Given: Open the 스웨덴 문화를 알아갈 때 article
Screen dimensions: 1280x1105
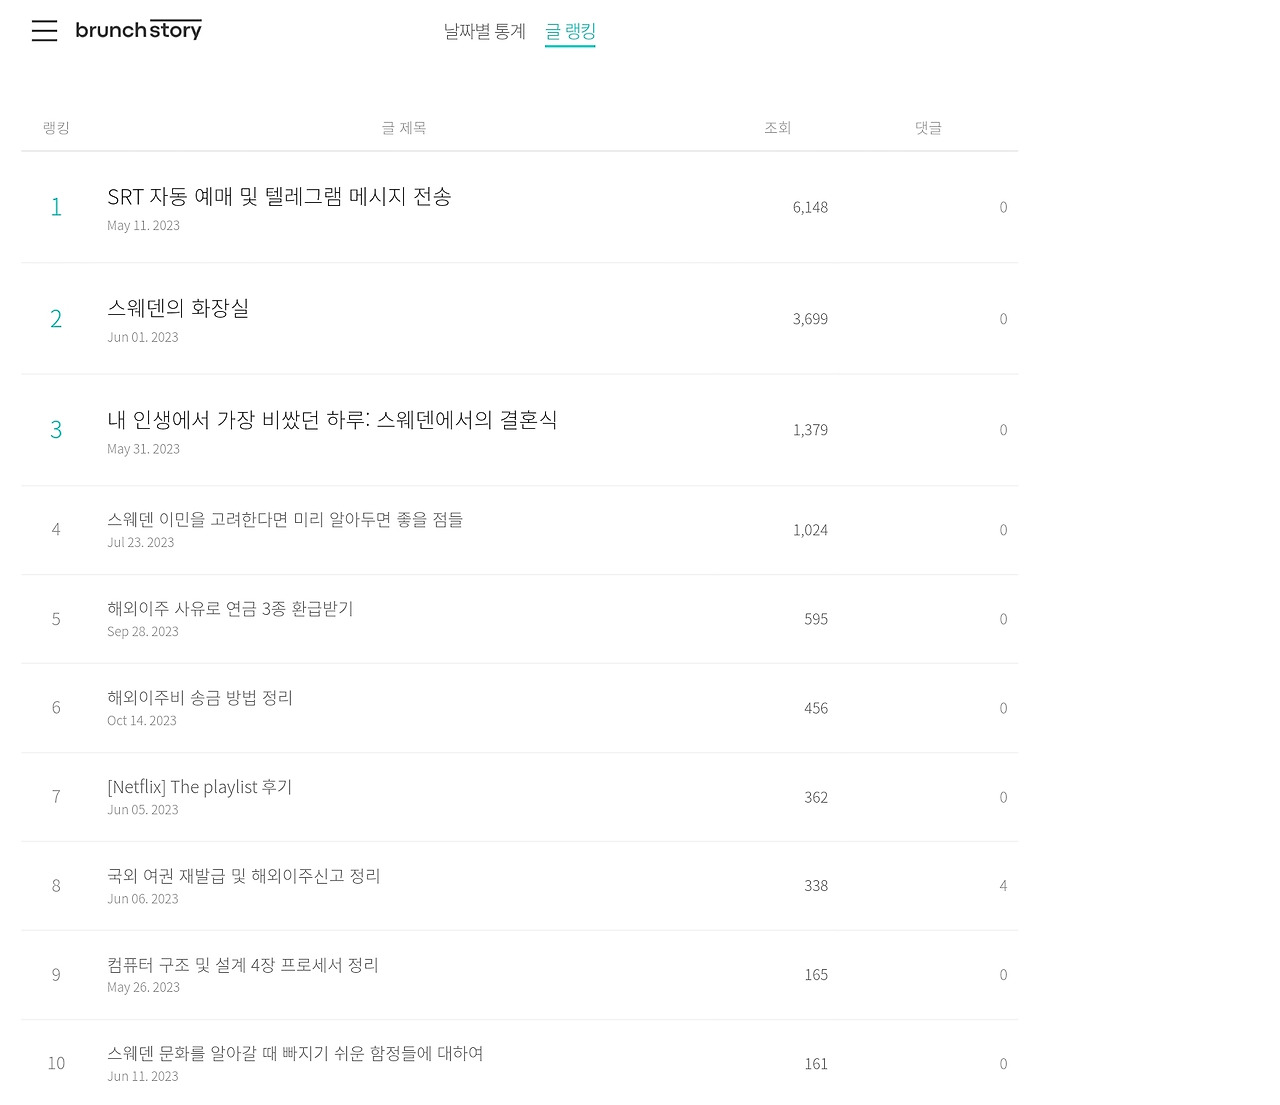Looking at the screenshot, I should 295,1053.
